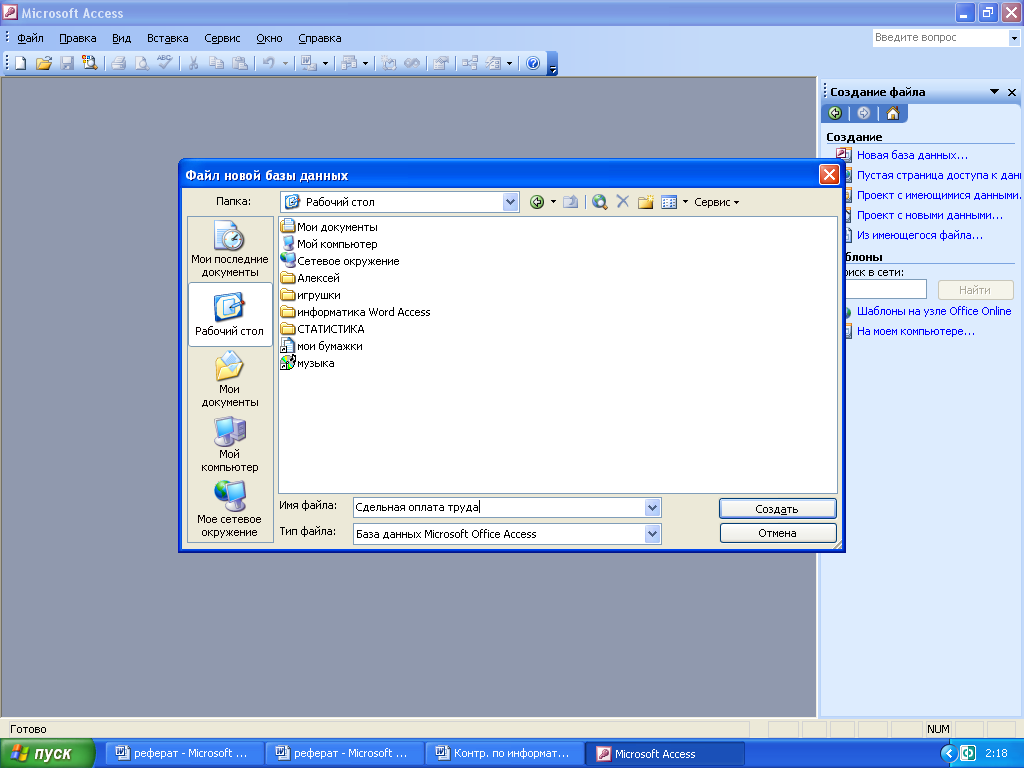
Task: Close the Создание файла task pane
Action: point(1012,92)
